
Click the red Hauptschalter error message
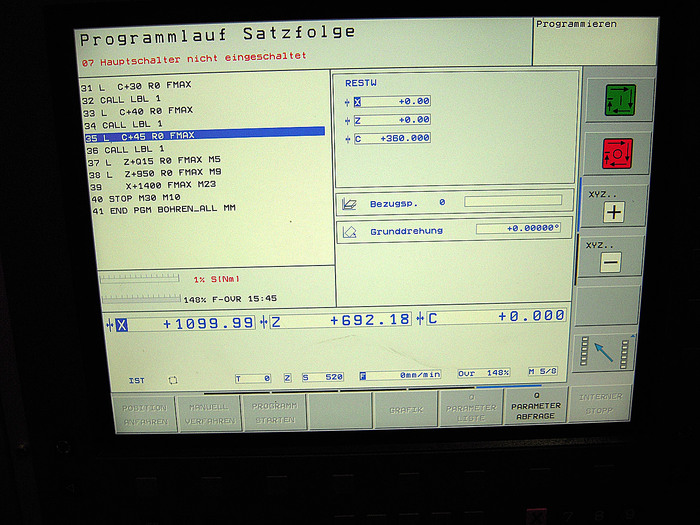(194, 59)
